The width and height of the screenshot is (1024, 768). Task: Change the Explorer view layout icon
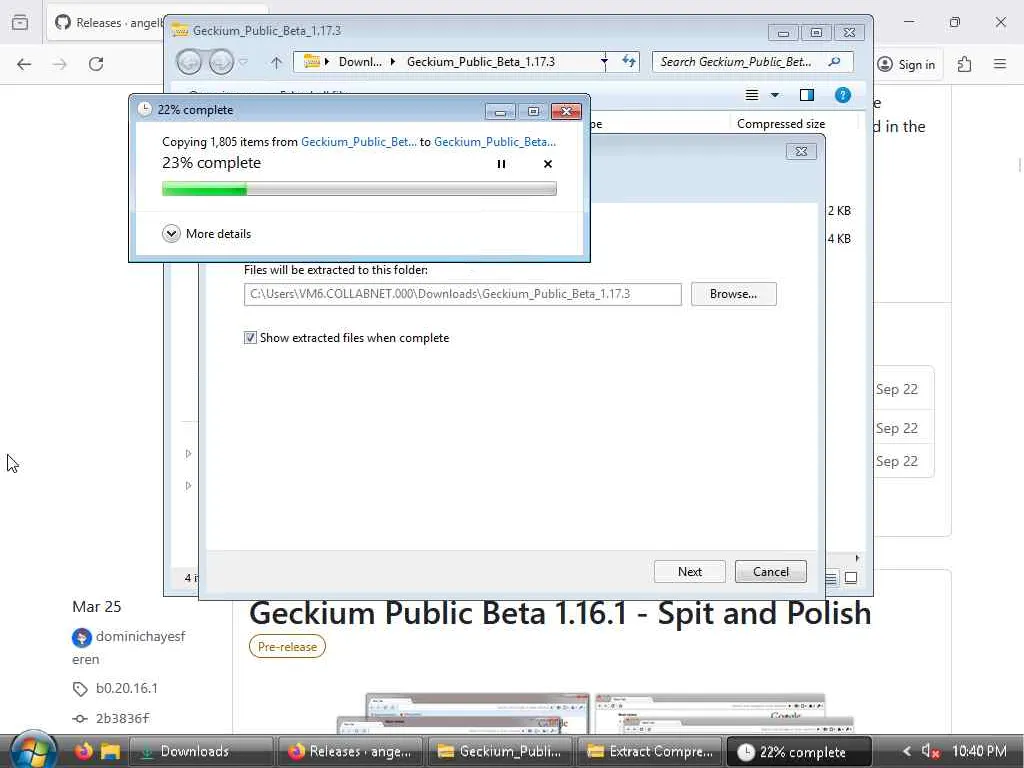tap(752, 95)
